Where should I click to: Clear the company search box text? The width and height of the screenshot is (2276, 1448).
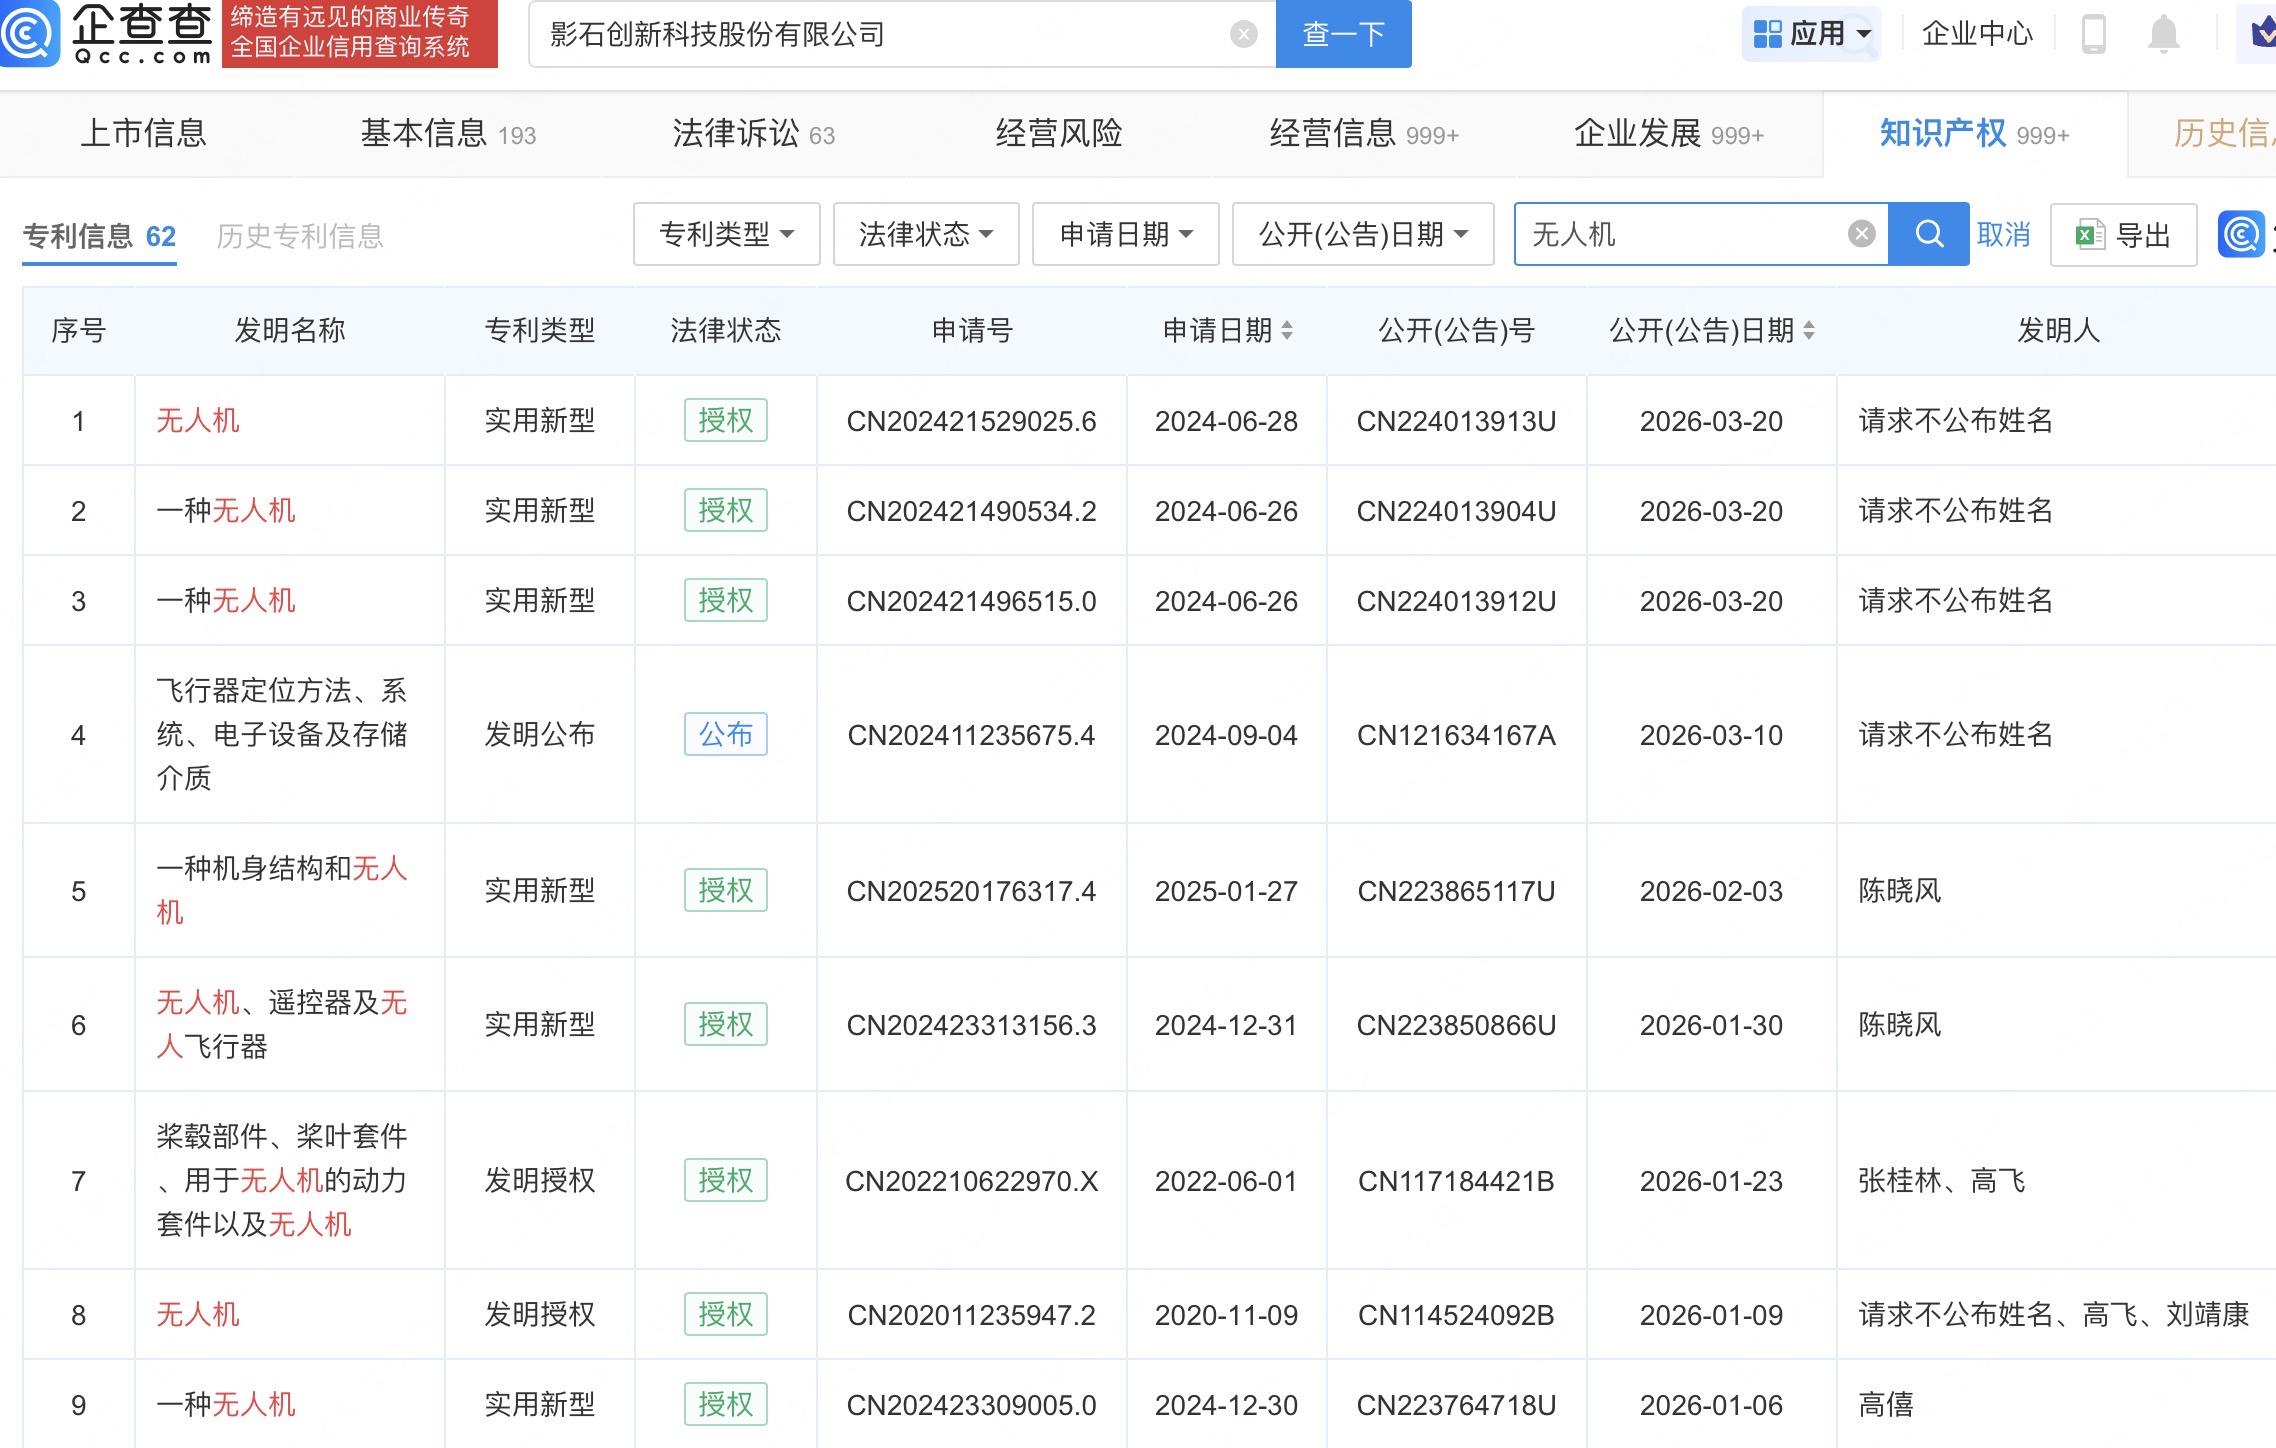click(1243, 35)
